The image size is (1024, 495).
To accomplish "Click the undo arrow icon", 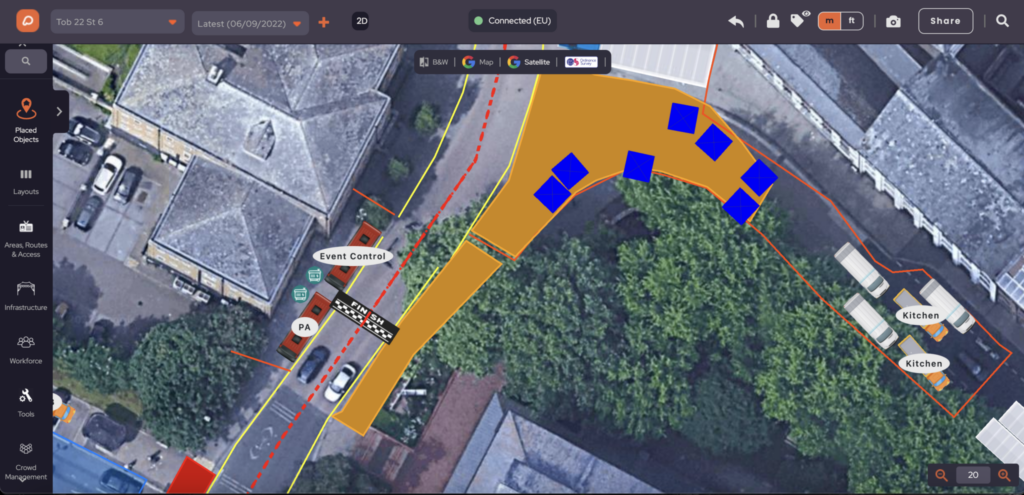I will click(x=736, y=21).
